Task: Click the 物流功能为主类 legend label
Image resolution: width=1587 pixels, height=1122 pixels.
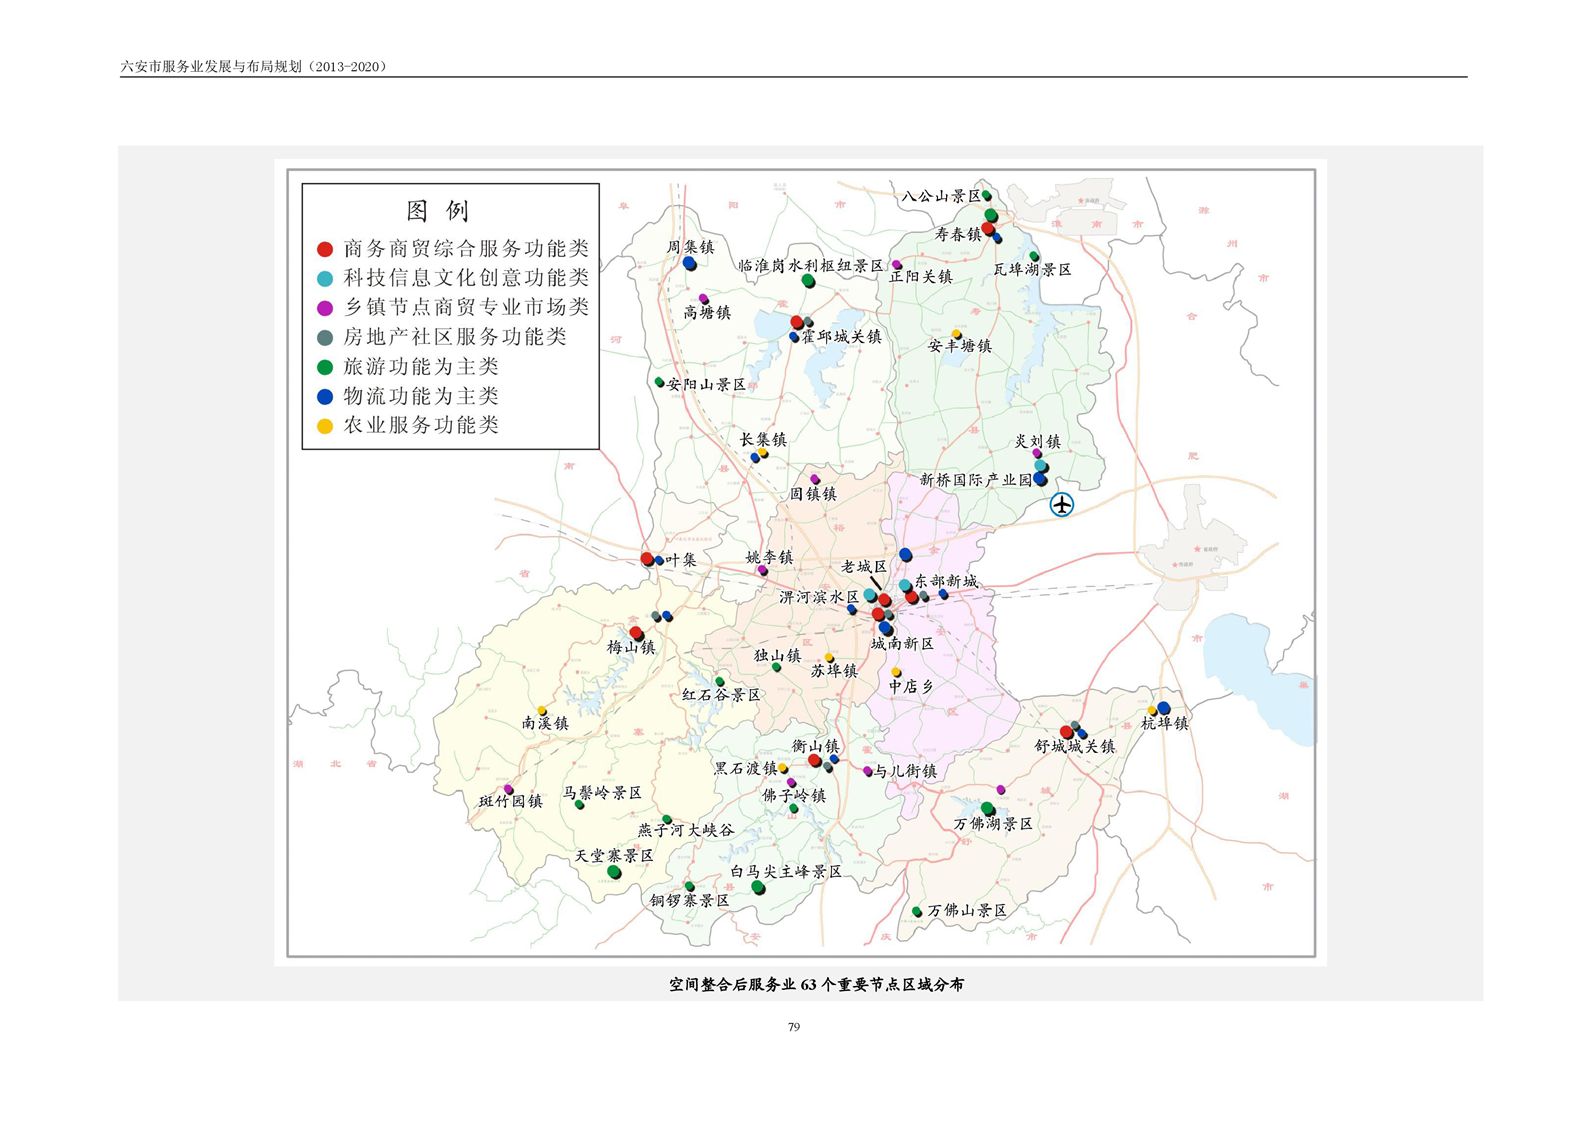Action: (x=421, y=396)
